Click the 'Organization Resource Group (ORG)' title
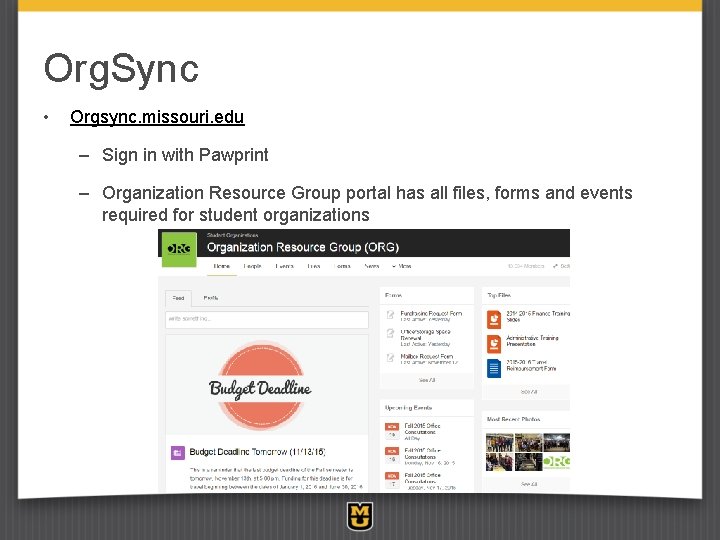720x540 pixels. click(303, 248)
